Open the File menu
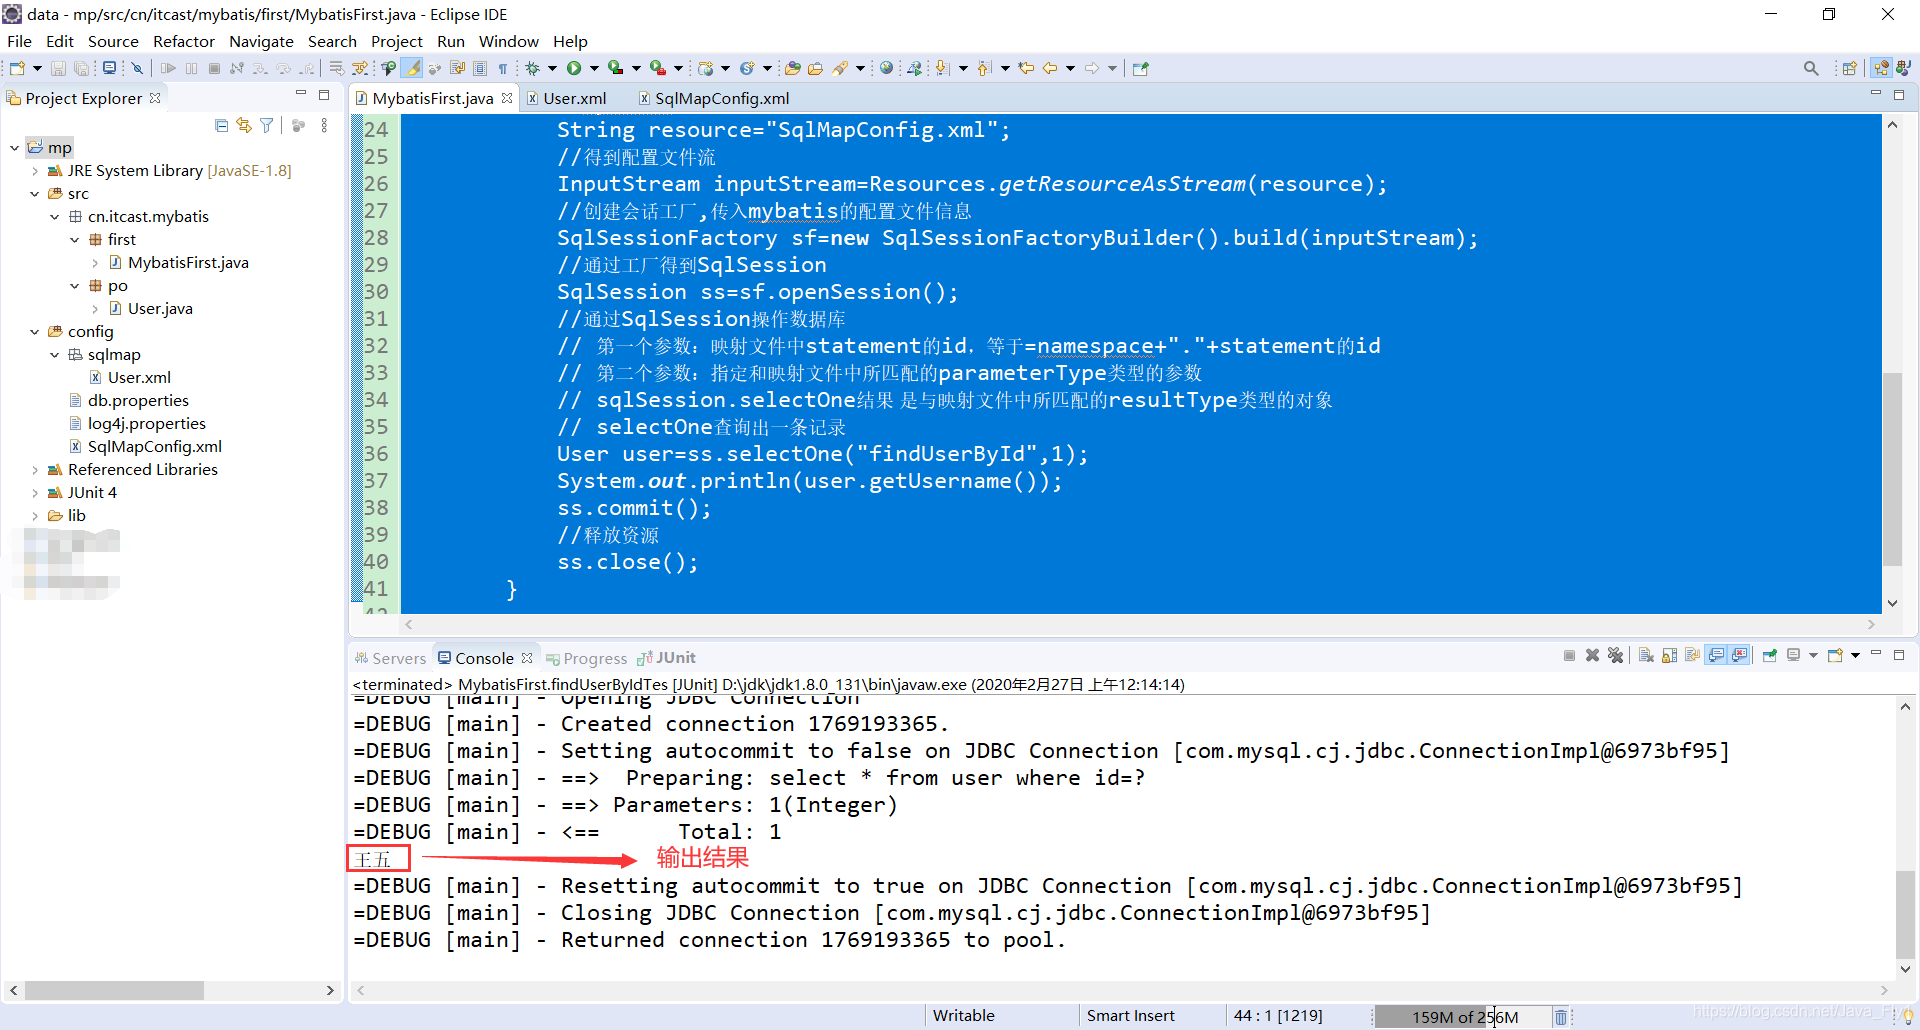The image size is (1920, 1030). tap(19, 41)
